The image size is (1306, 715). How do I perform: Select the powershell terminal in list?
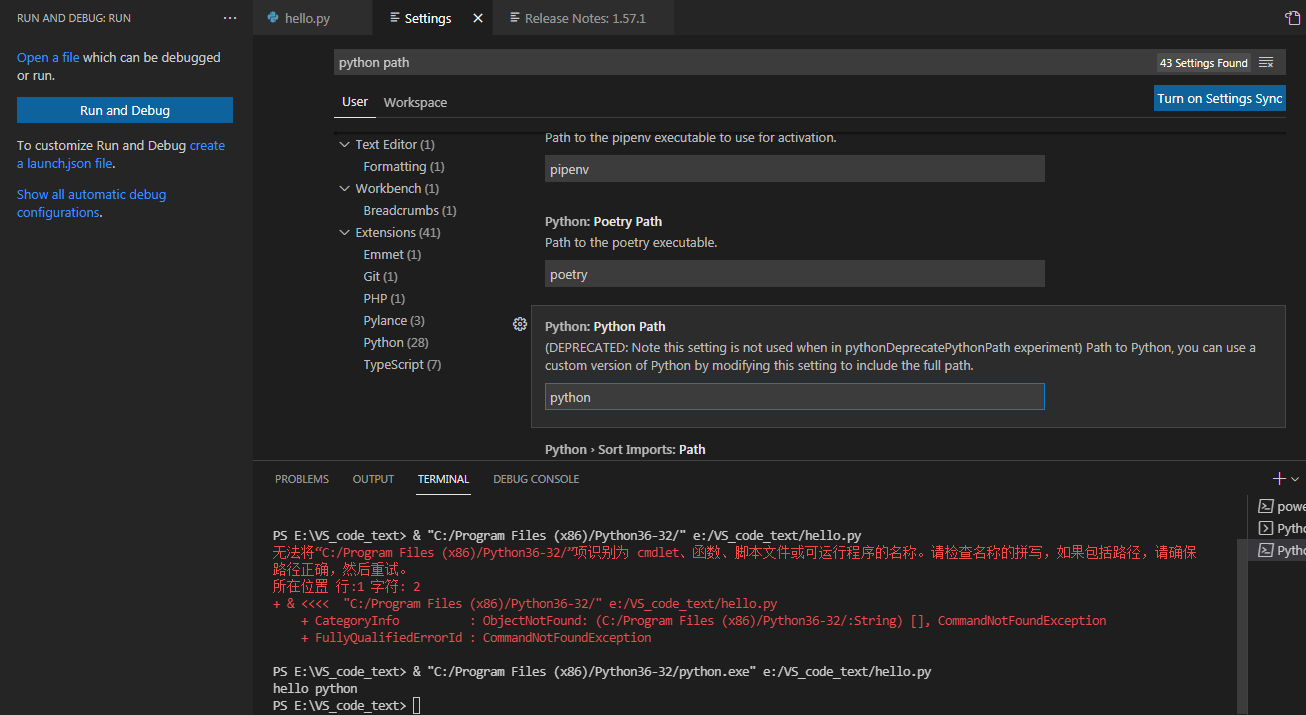click(x=1281, y=506)
